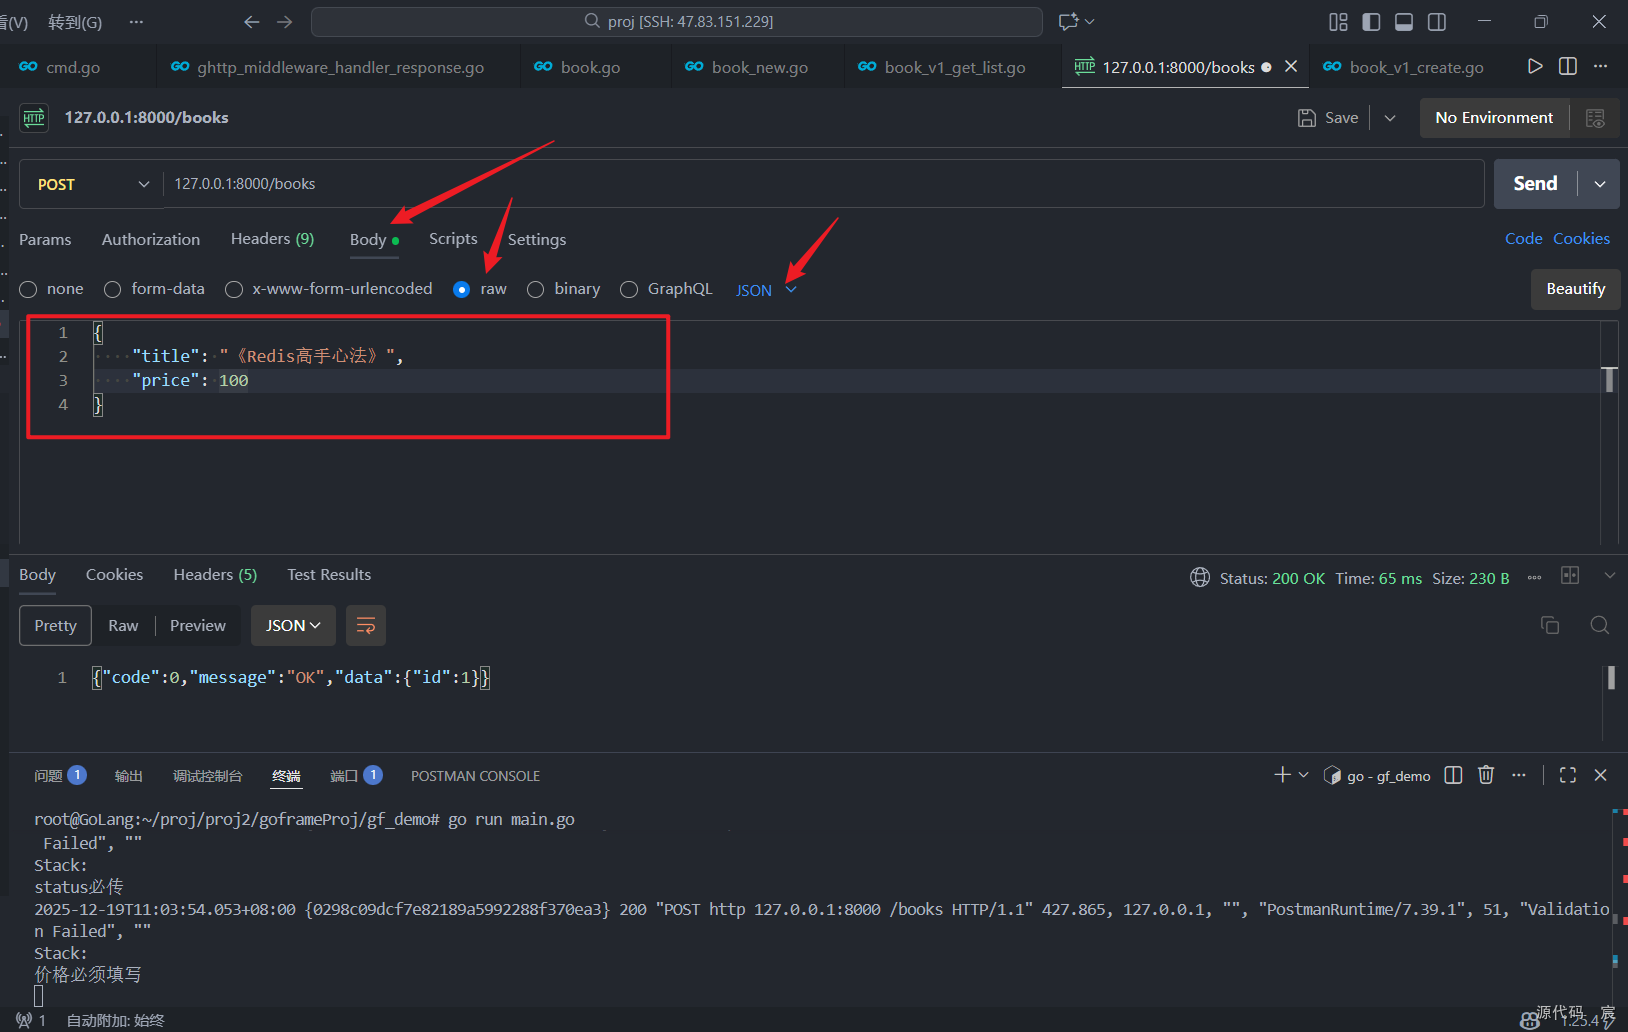The image size is (1628, 1032).
Task: Run the file with the play icon
Action: pyautogui.click(x=1535, y=66)
